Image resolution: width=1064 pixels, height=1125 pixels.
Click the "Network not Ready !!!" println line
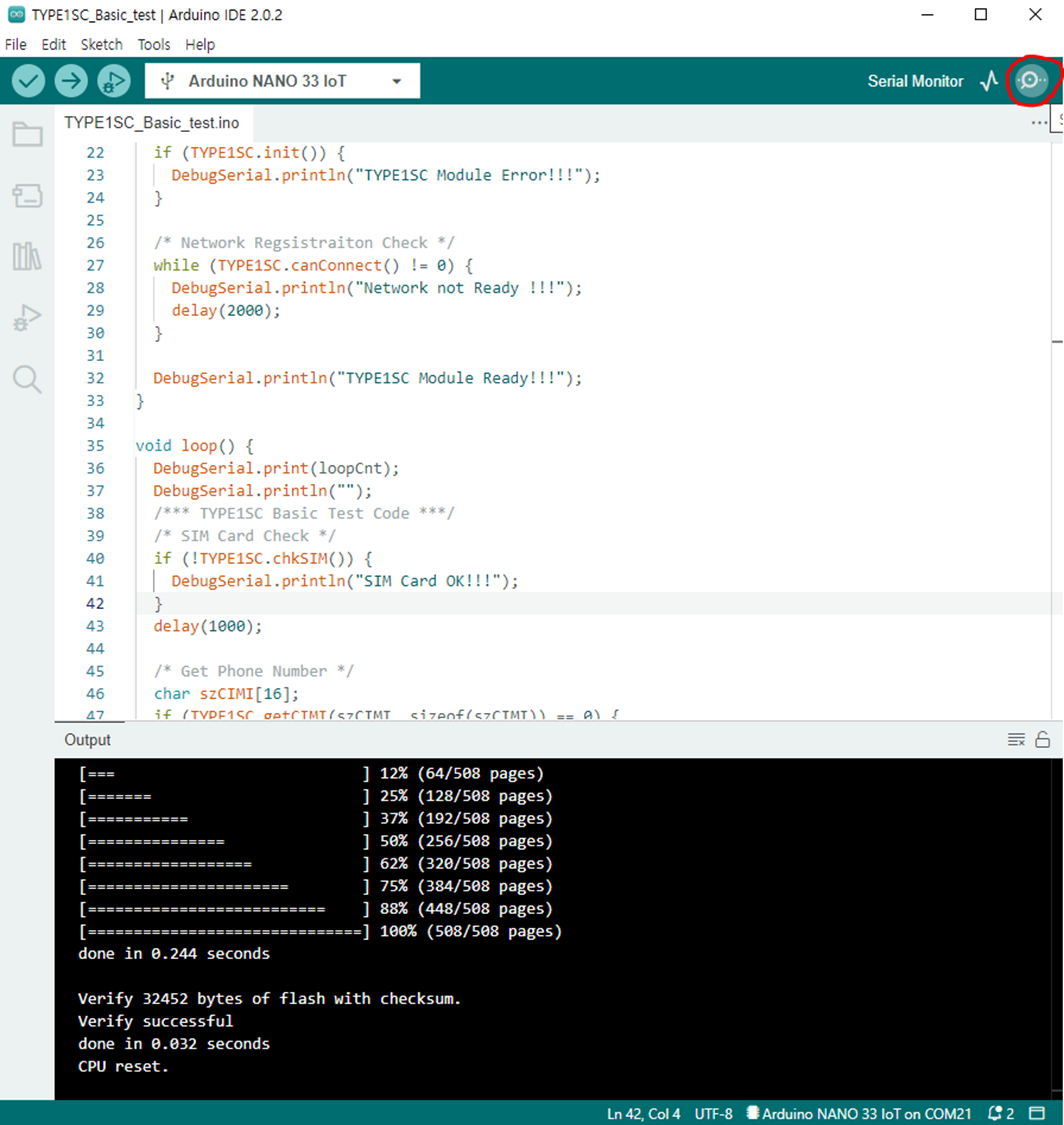pyautogui.click(x=377, y=288)
